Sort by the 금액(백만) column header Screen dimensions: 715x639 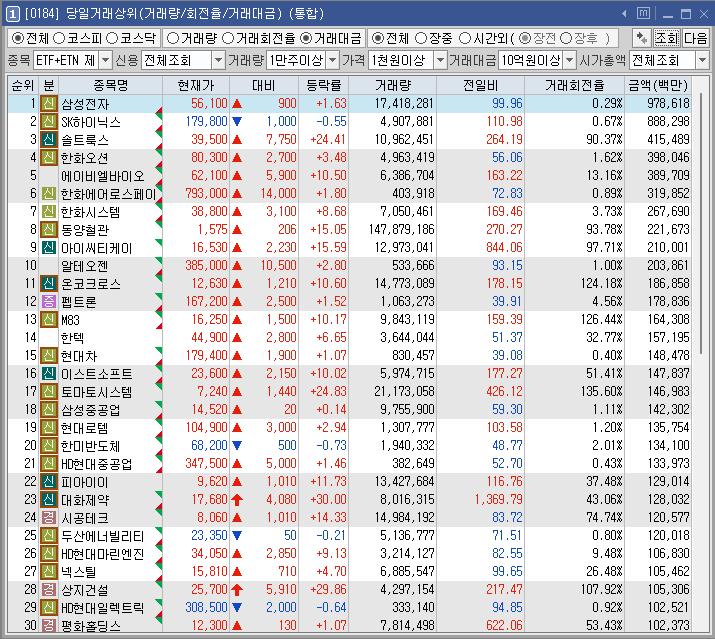tap(658, 85)
